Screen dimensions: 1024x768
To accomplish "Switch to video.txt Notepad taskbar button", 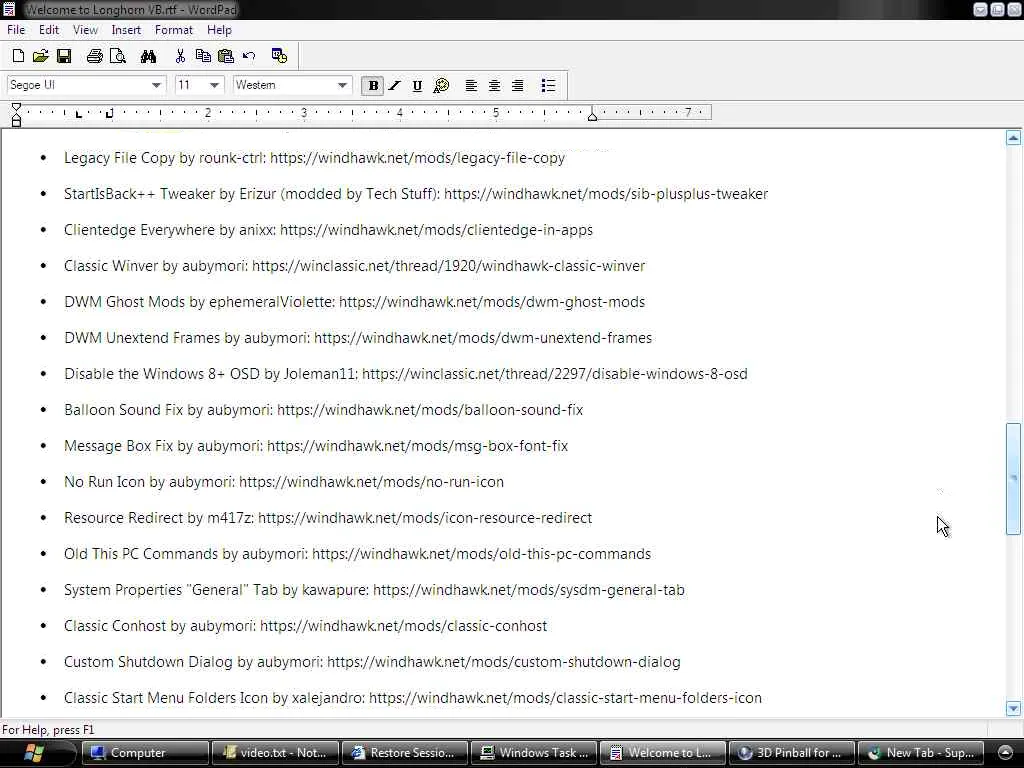I will coord(275,753).
